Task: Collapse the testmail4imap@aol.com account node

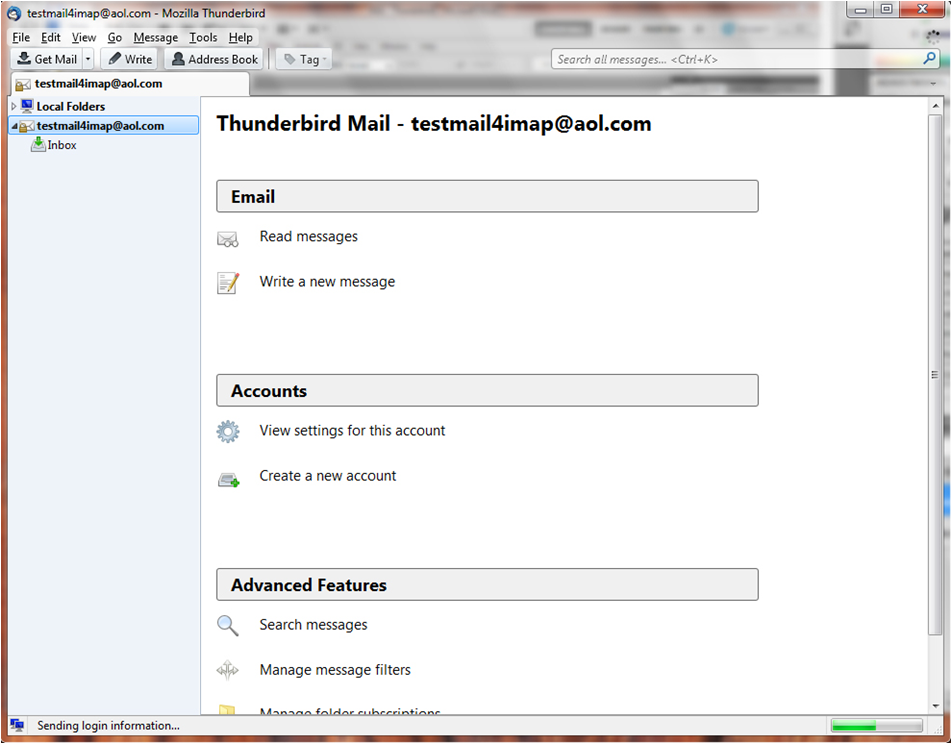Action: point(15,126)
